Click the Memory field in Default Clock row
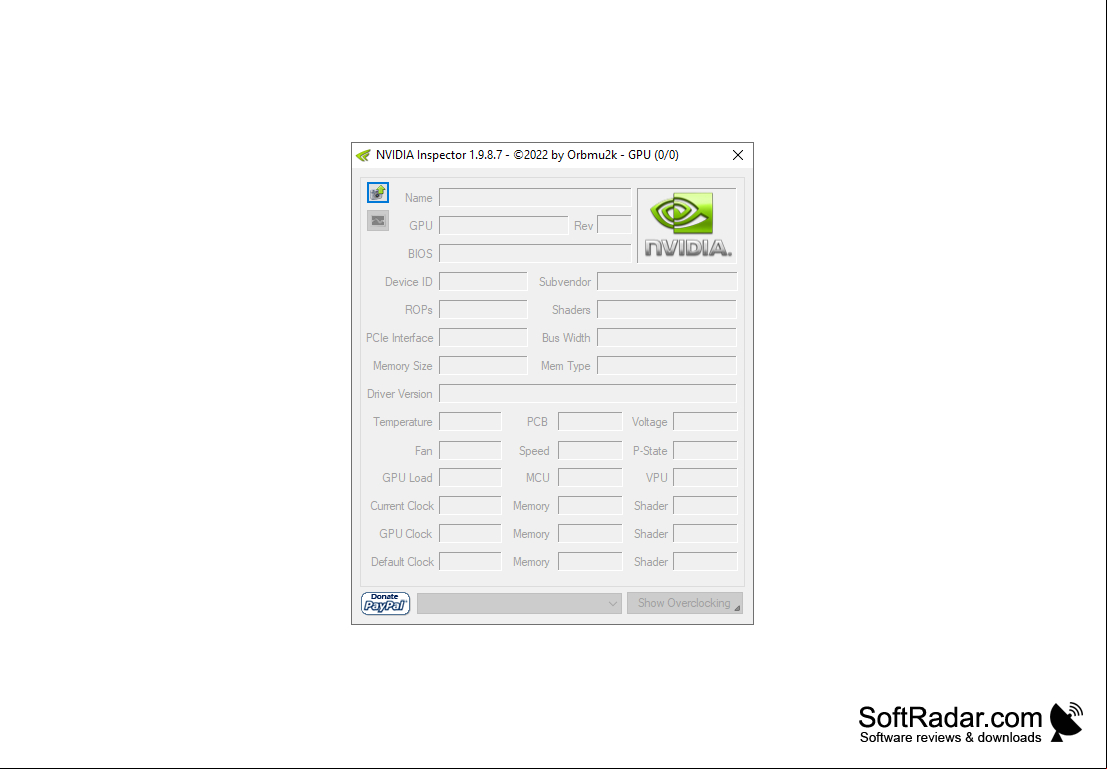1107x769 pixels. [590, 561]
